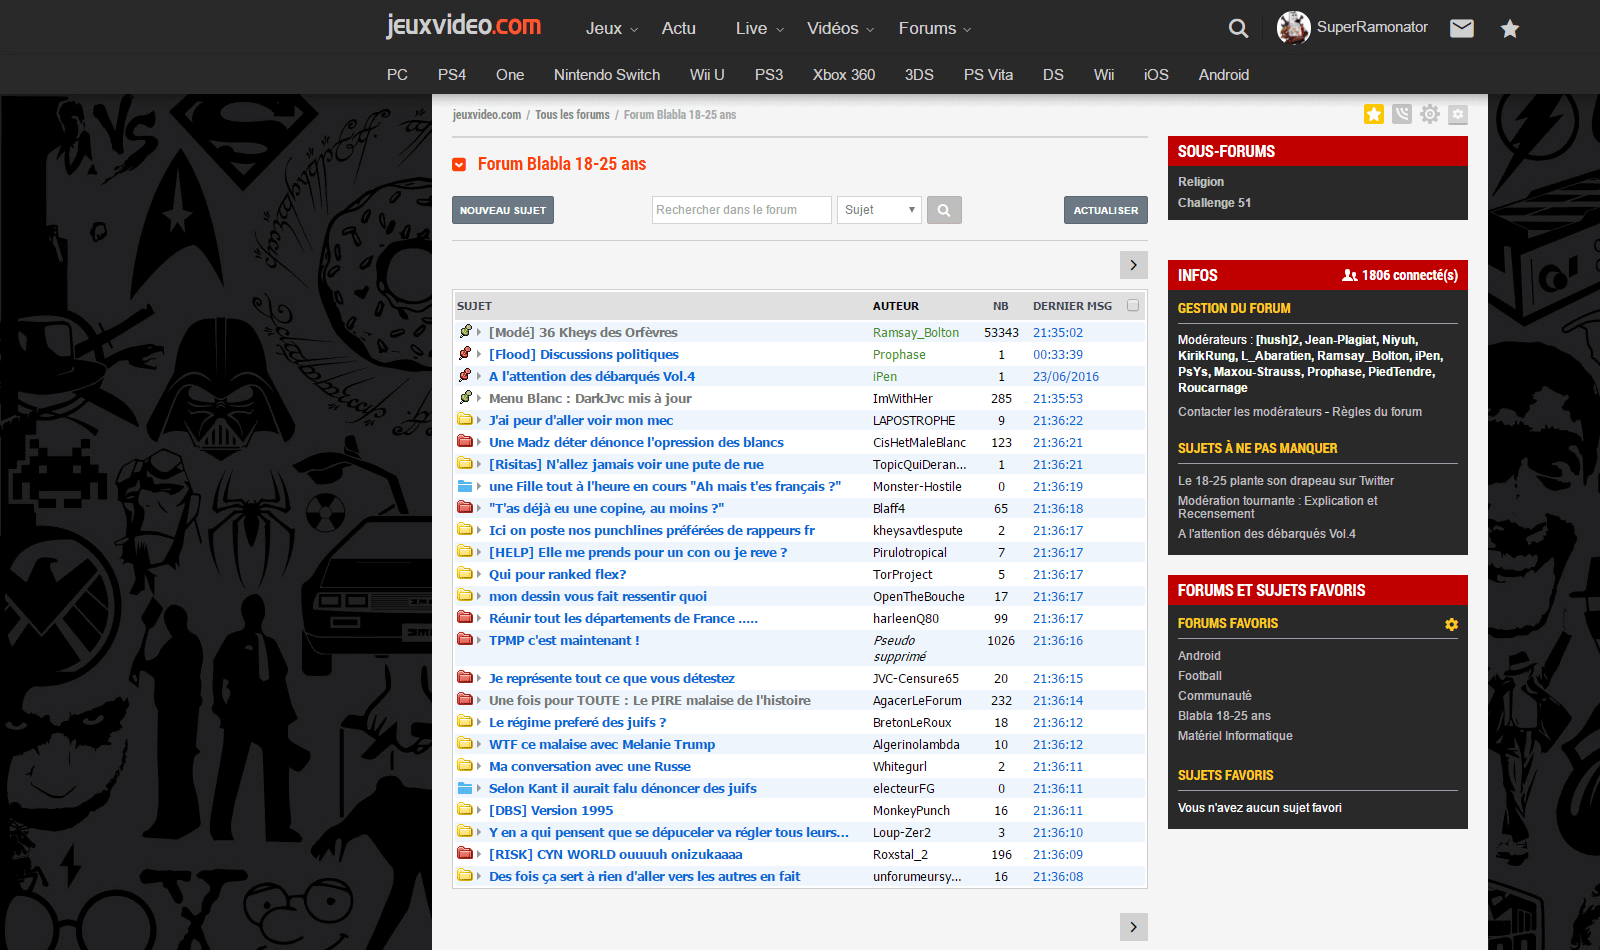Open Matériel Informatique favorite forum

click(x=1235, y=736)
